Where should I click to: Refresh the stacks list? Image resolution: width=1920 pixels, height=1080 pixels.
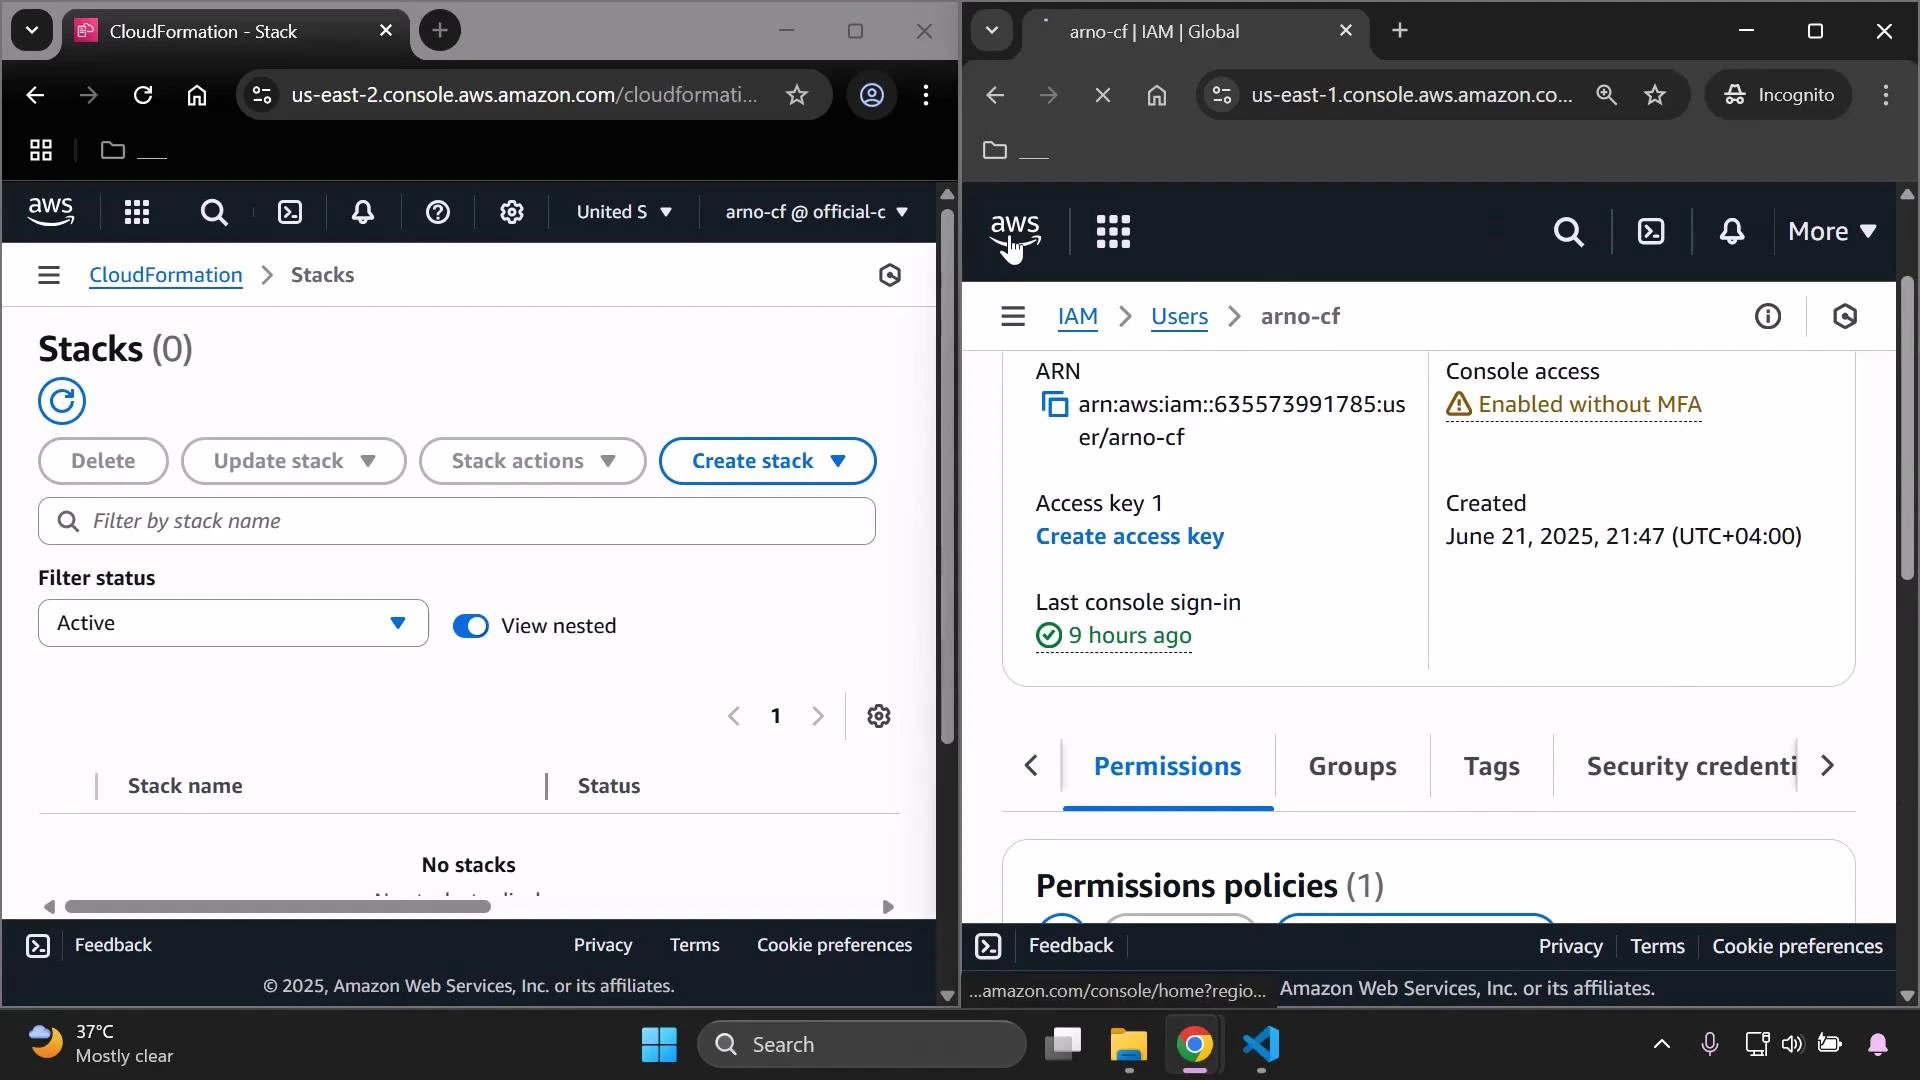[62, 401]
